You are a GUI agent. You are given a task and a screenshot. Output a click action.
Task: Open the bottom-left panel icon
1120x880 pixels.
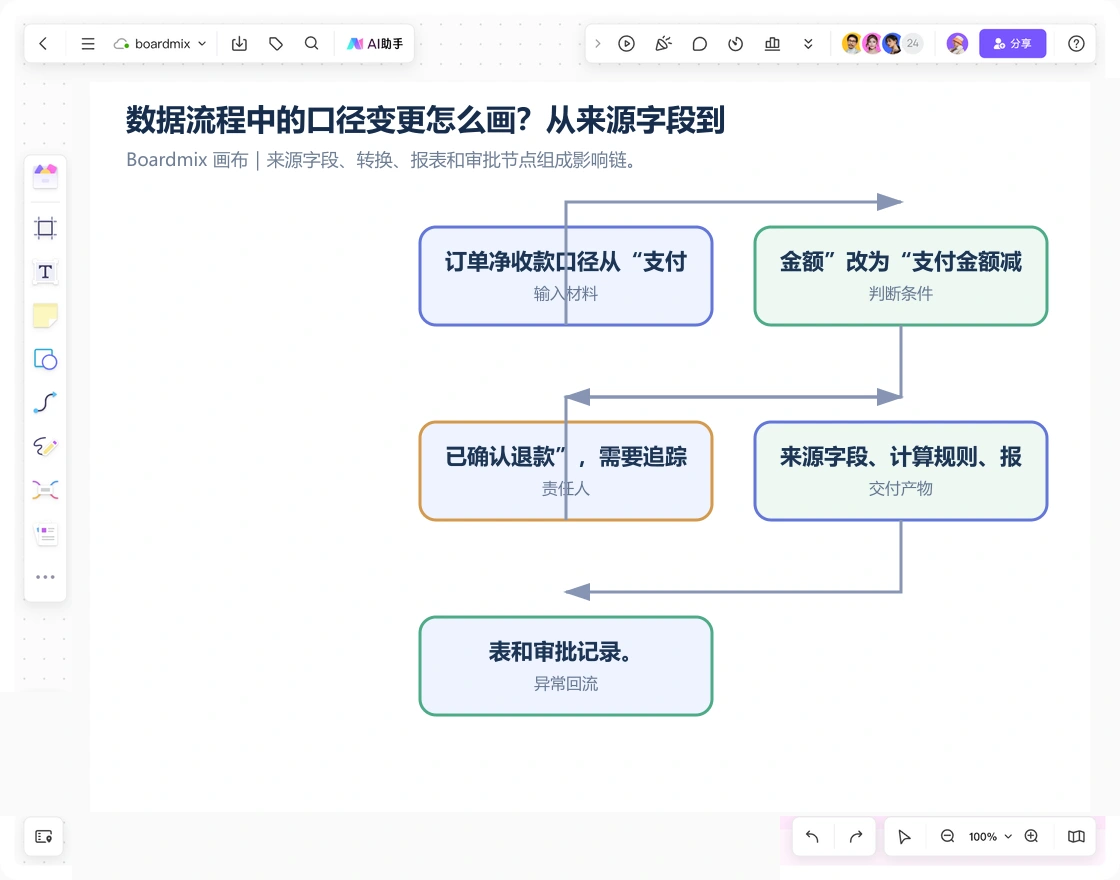44,836
